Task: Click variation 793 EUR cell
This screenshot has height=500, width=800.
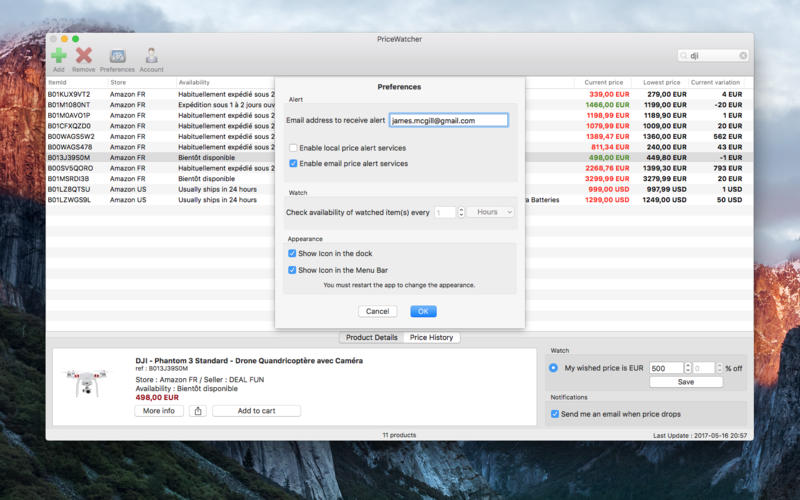Action: pyautogui.click(x=728, y=168)
